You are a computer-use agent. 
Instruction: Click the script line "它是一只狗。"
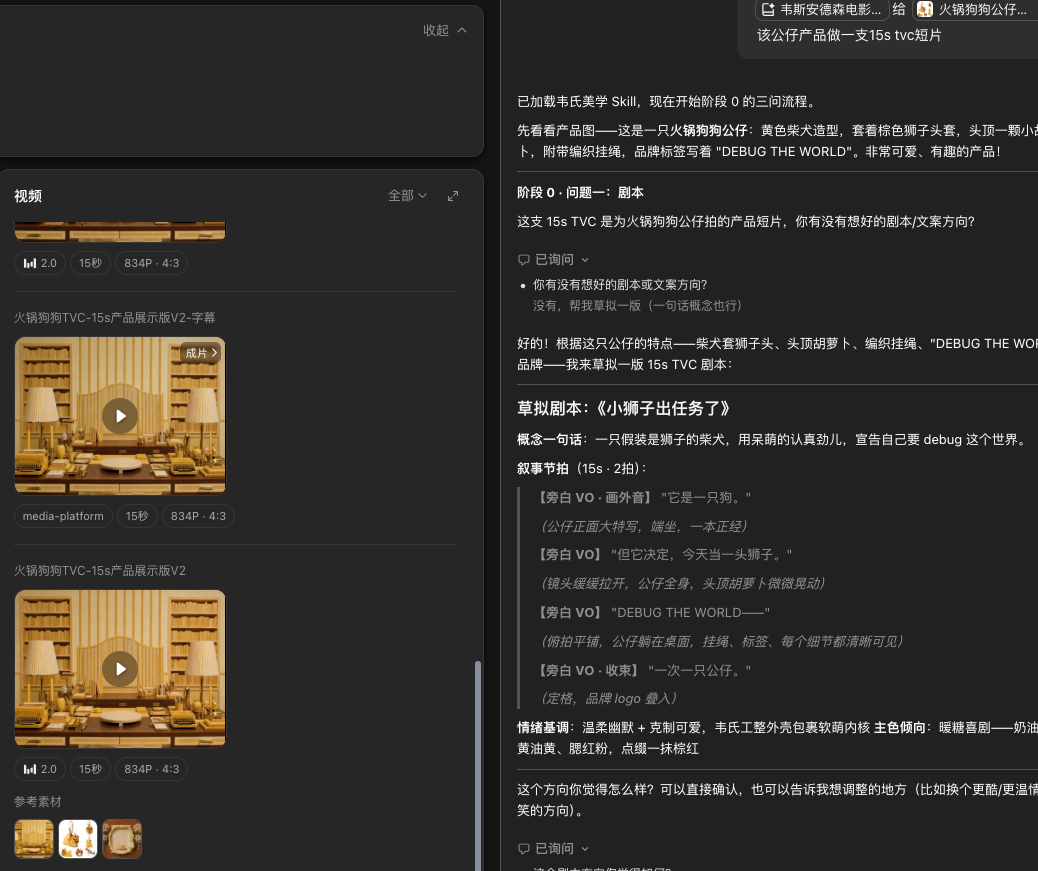pos(706,497)
